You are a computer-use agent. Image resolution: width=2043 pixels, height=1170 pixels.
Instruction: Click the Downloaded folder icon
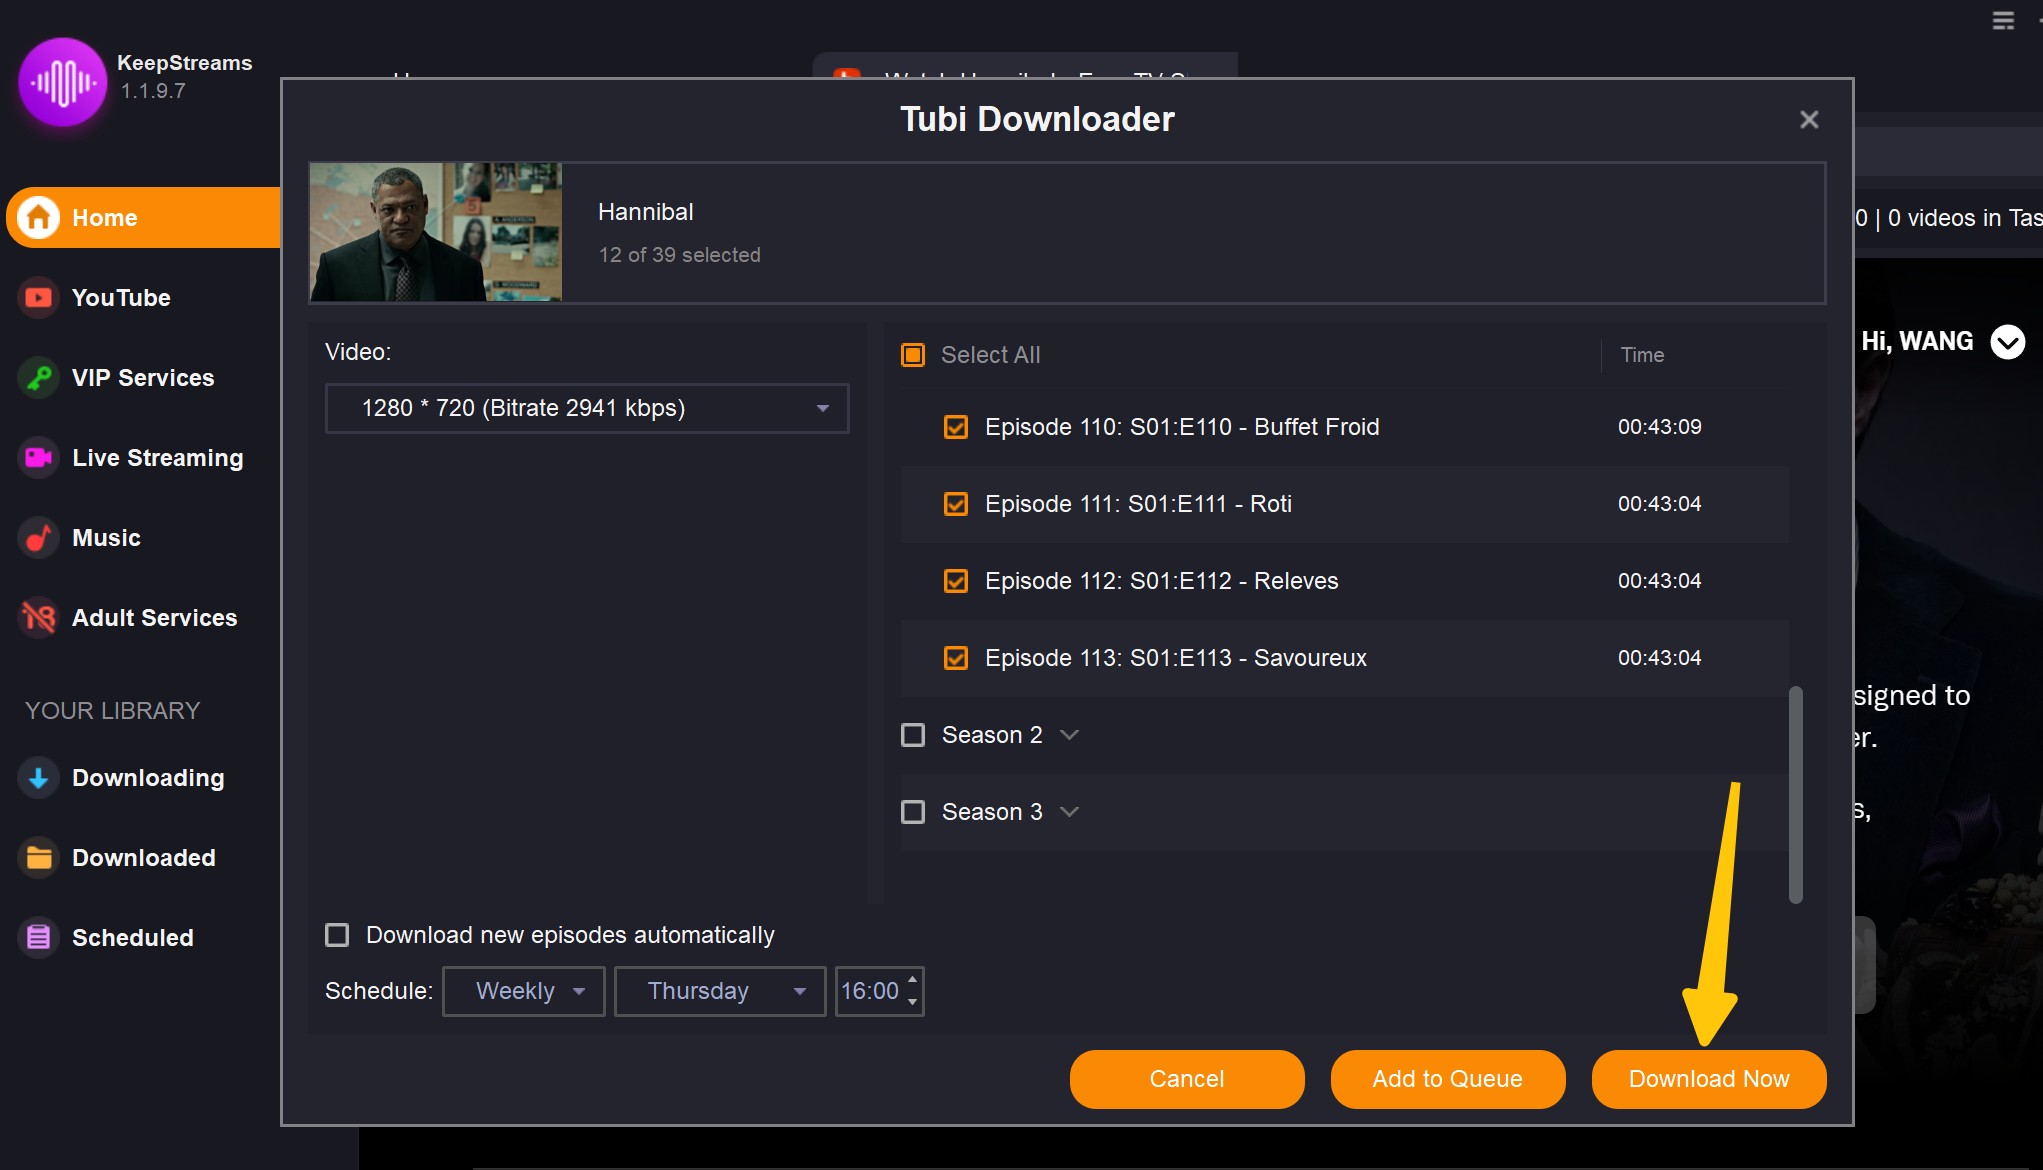(39, 857)
